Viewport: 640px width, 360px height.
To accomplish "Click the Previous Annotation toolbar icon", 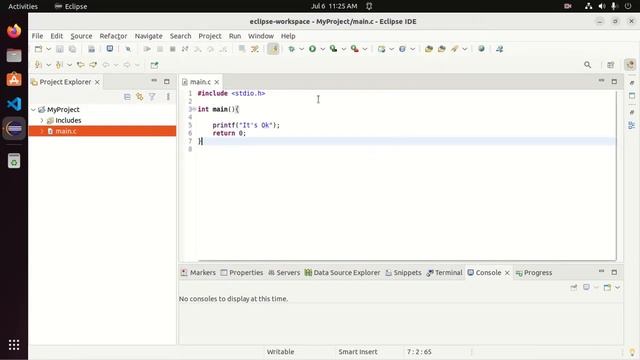I will point(59,65).
